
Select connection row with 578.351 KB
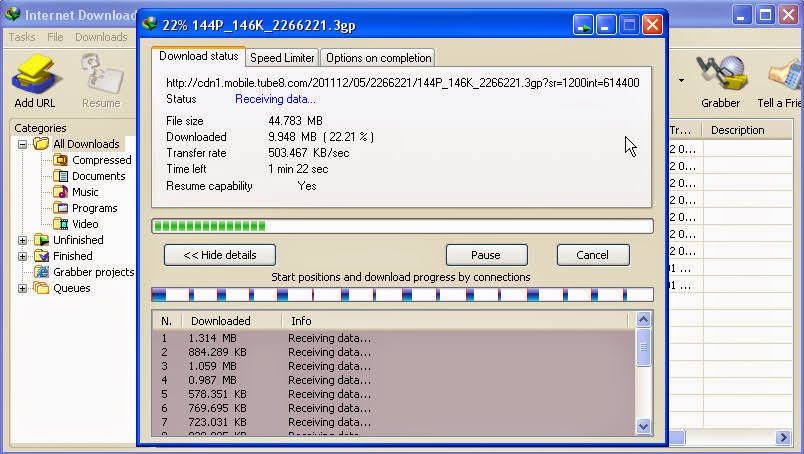pyautogui.click(x=394, y=394)
